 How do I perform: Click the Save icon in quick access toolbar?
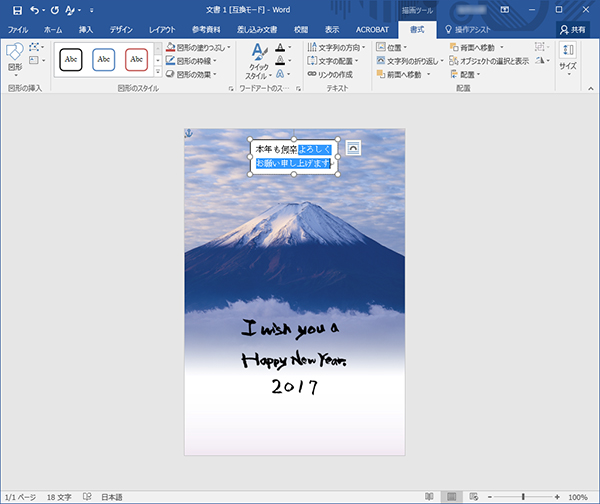tap(17, 10)
